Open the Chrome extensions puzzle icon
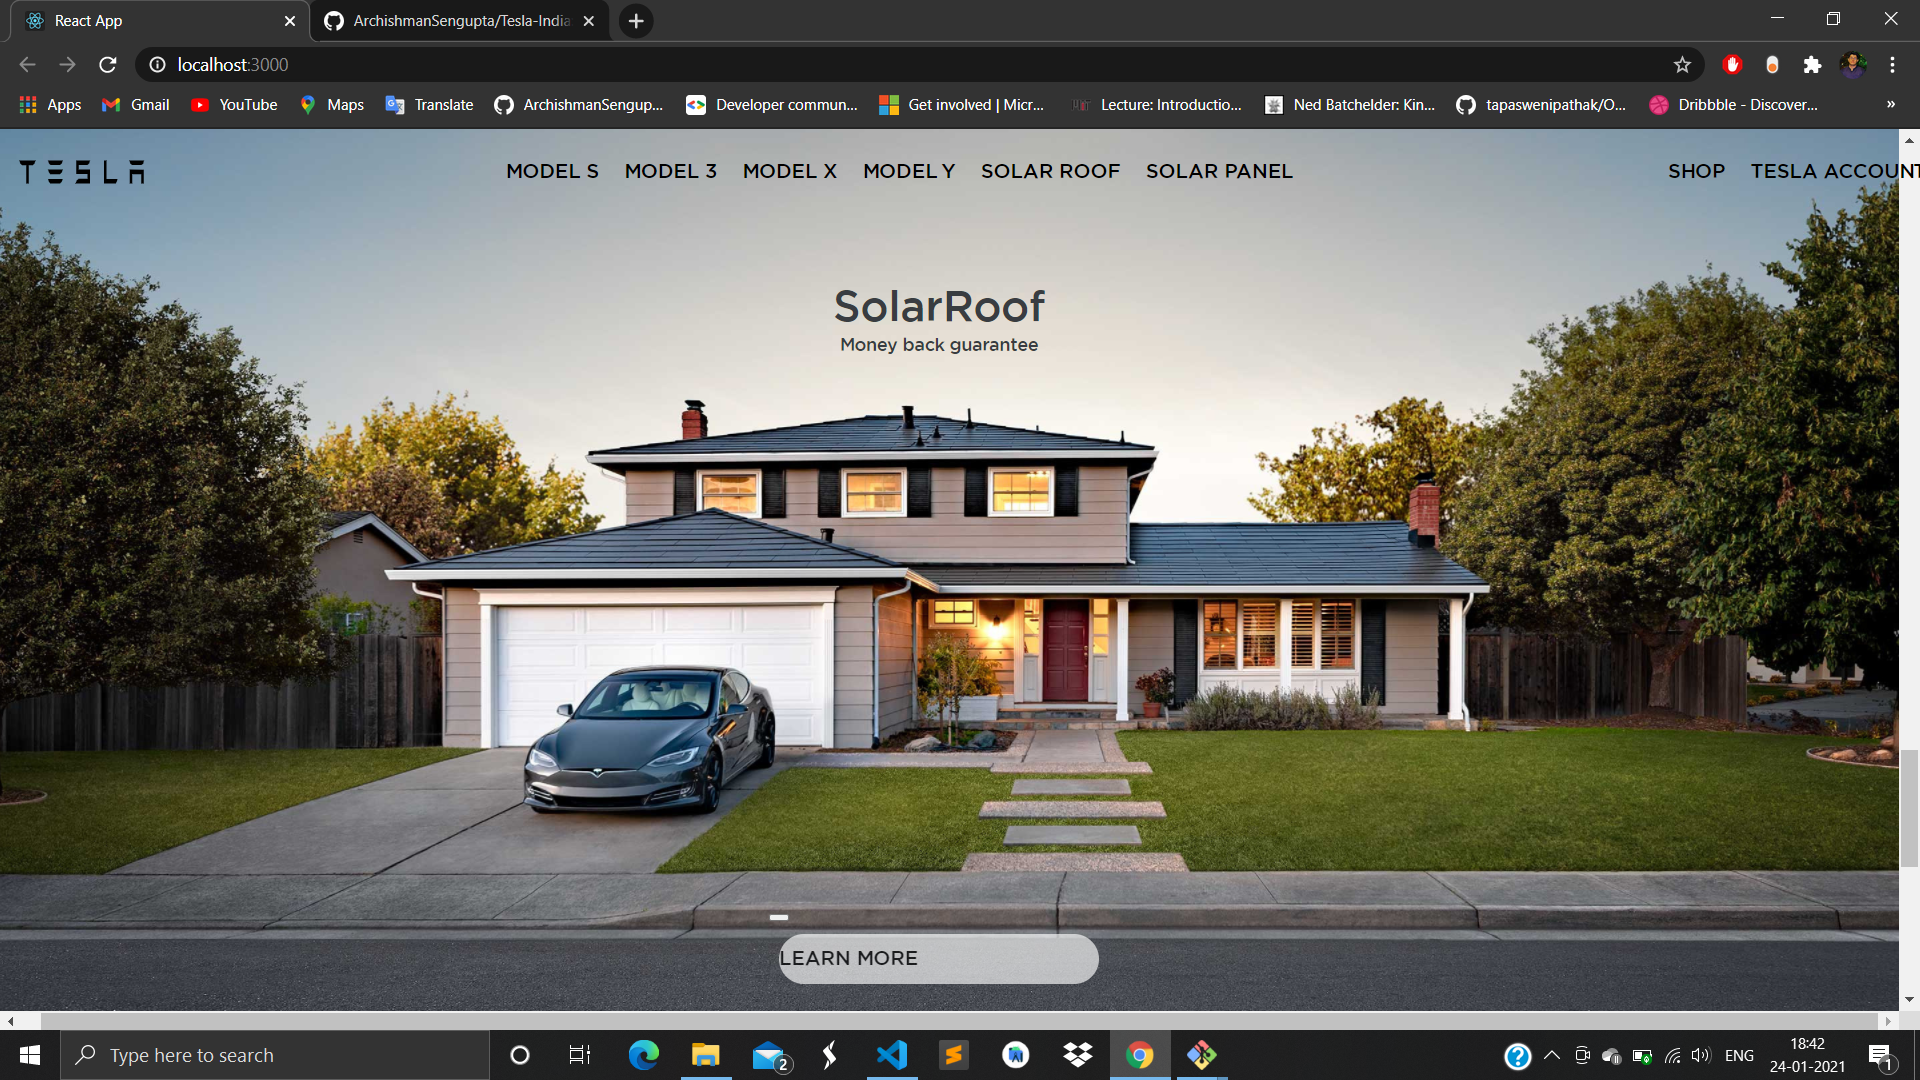This screenshot has height=1080, width=1920. click(x=1812, y=65)
